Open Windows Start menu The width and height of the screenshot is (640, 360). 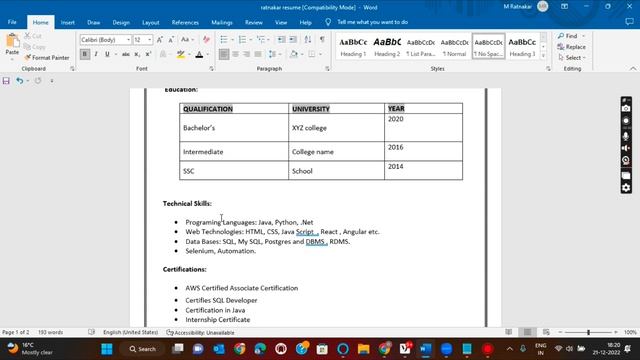[x=107, y=349]
